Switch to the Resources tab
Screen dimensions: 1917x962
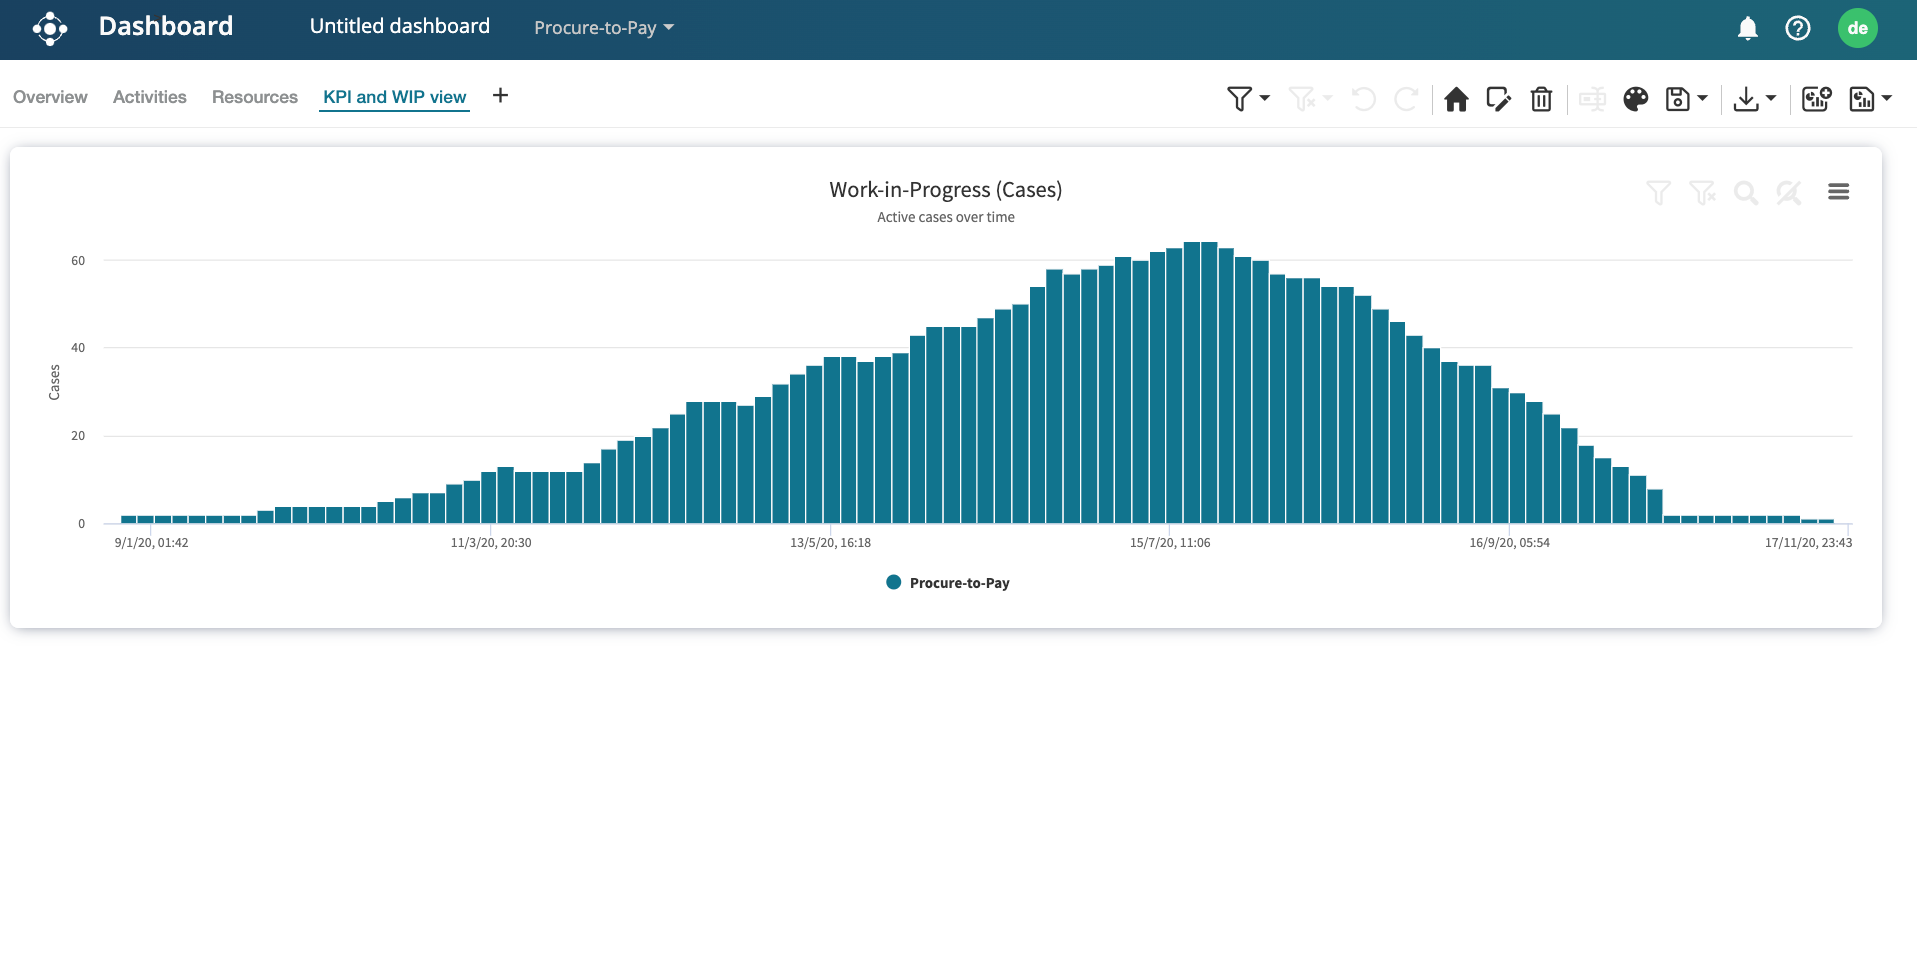pos(254,97)
